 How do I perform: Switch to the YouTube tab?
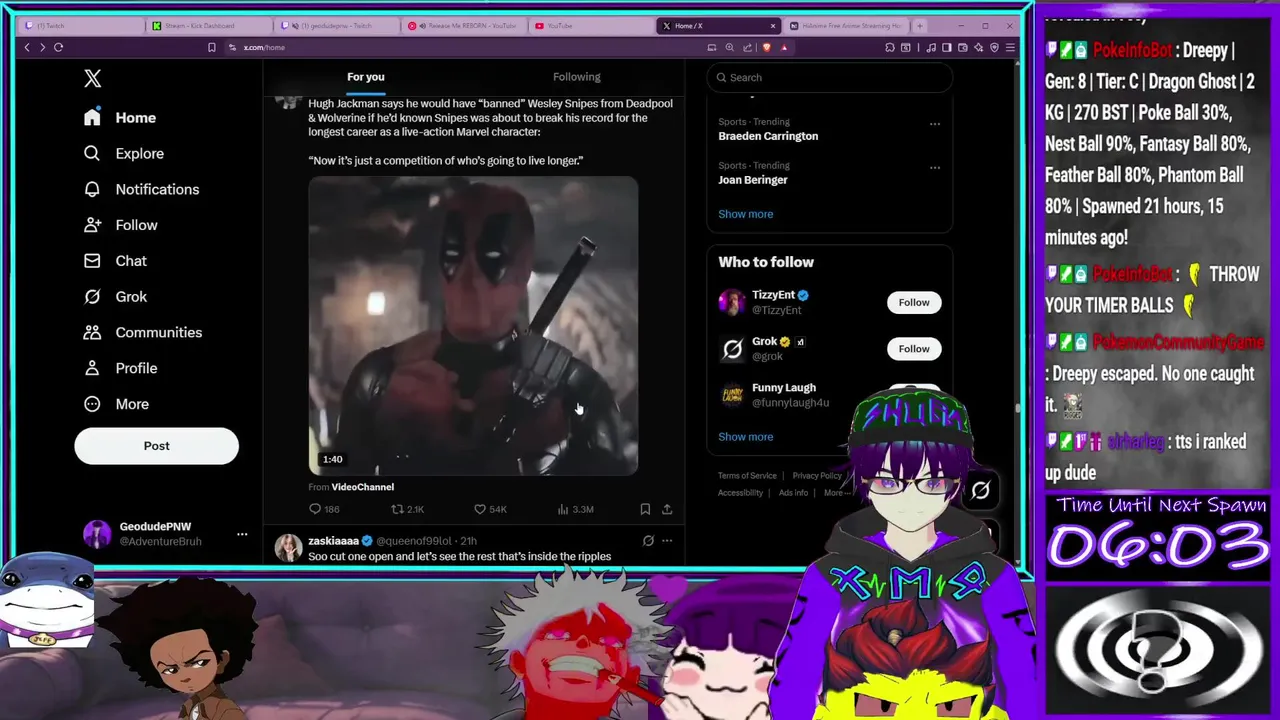590,26
